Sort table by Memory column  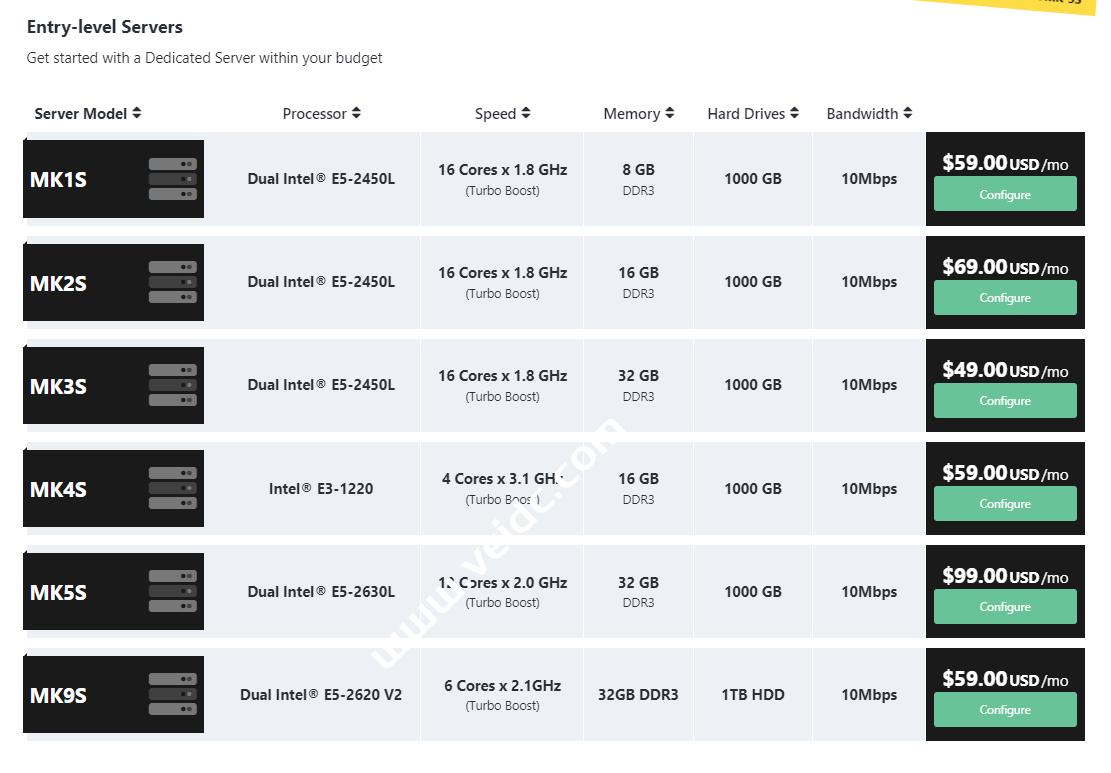pyautogui.click(x=638, y=114)
